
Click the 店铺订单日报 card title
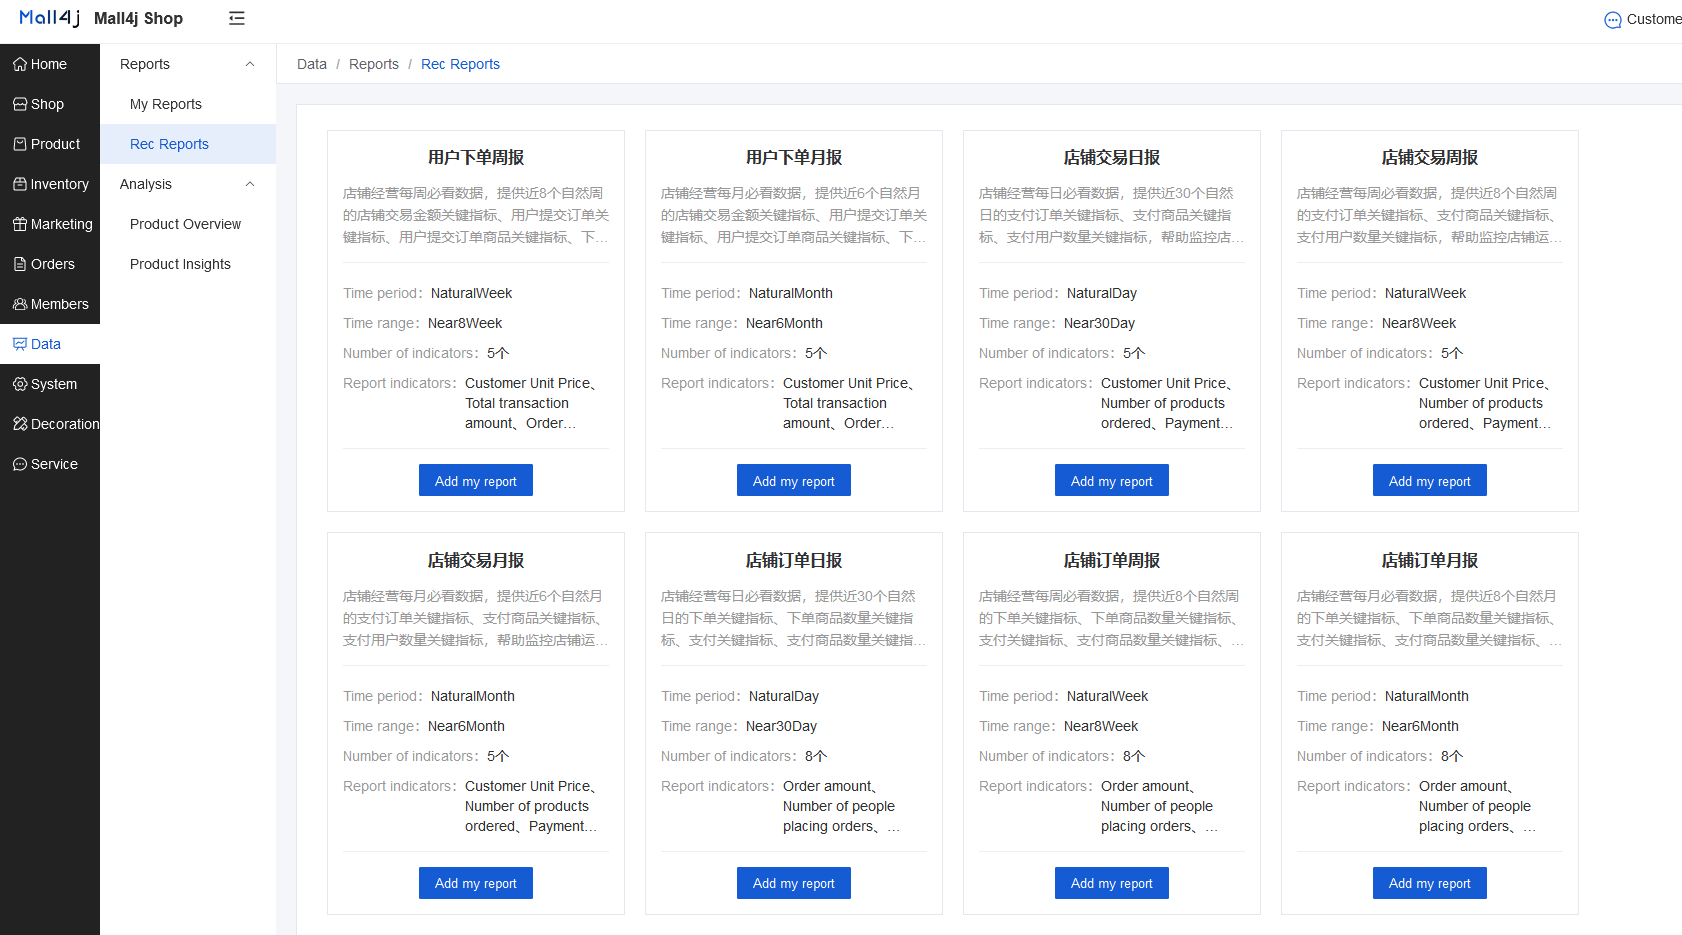[x=794, y=561]
